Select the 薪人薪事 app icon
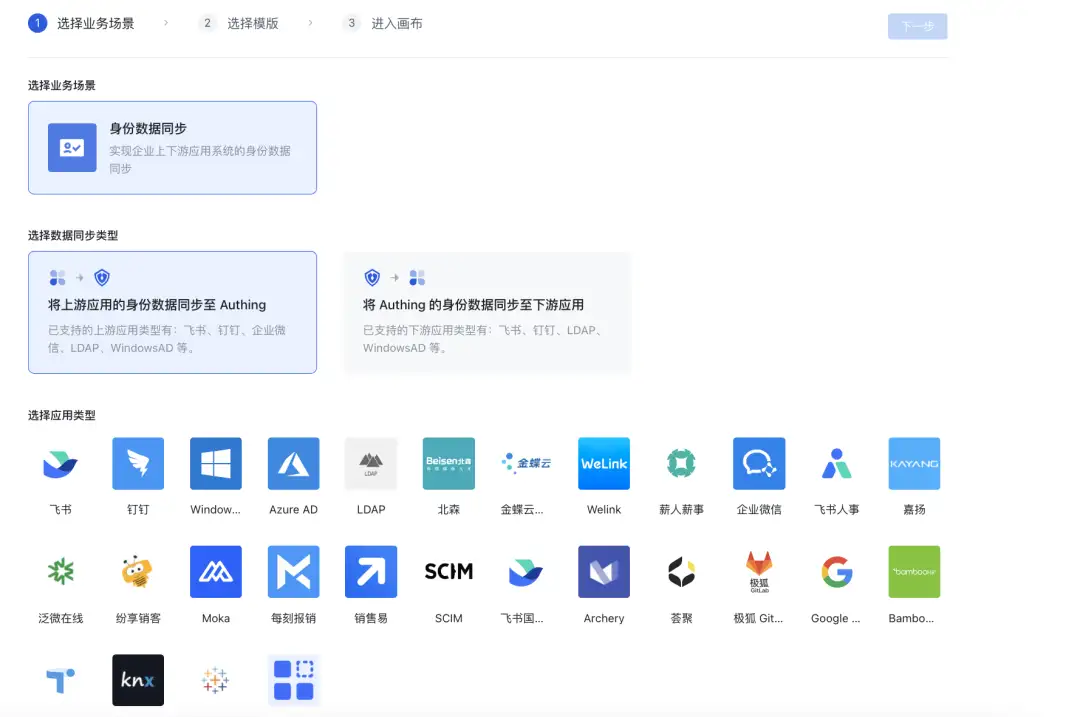This screenshot has width=1080, height=717. click(x=681, y=464)
